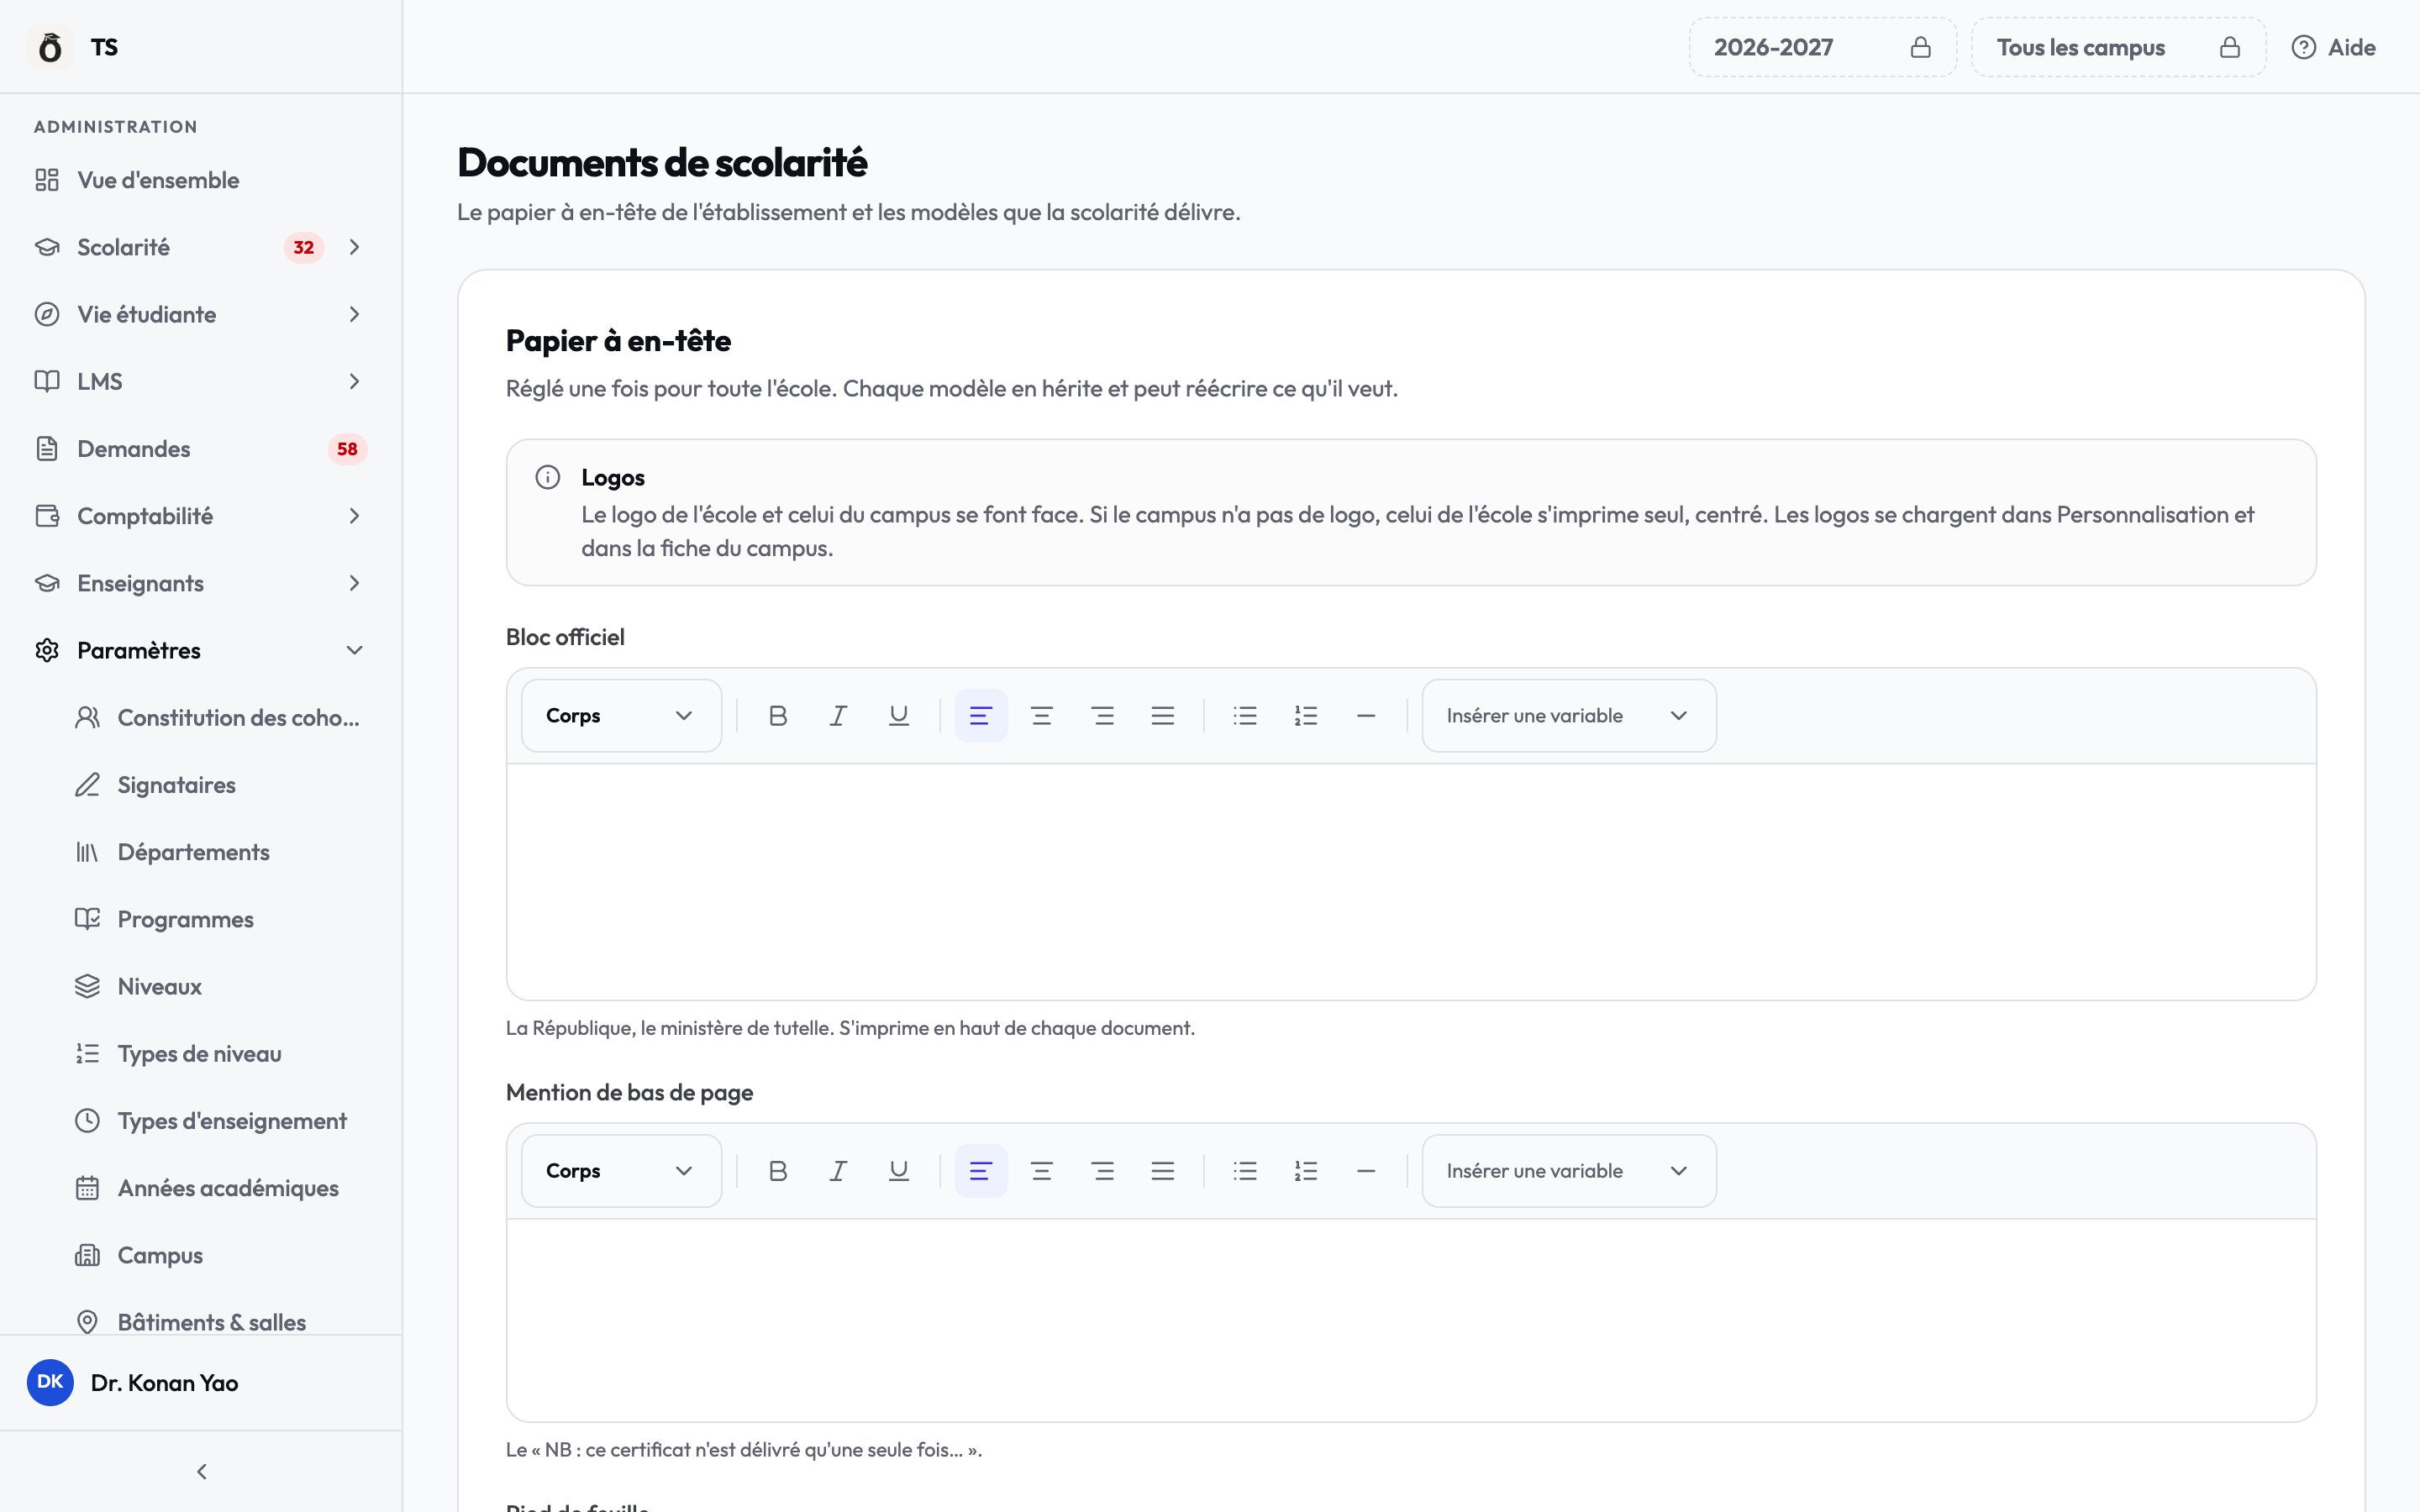Screen dimensions: 2420x1512
Task: Center align text in Bloc officiel editor
Action: 1042,716
